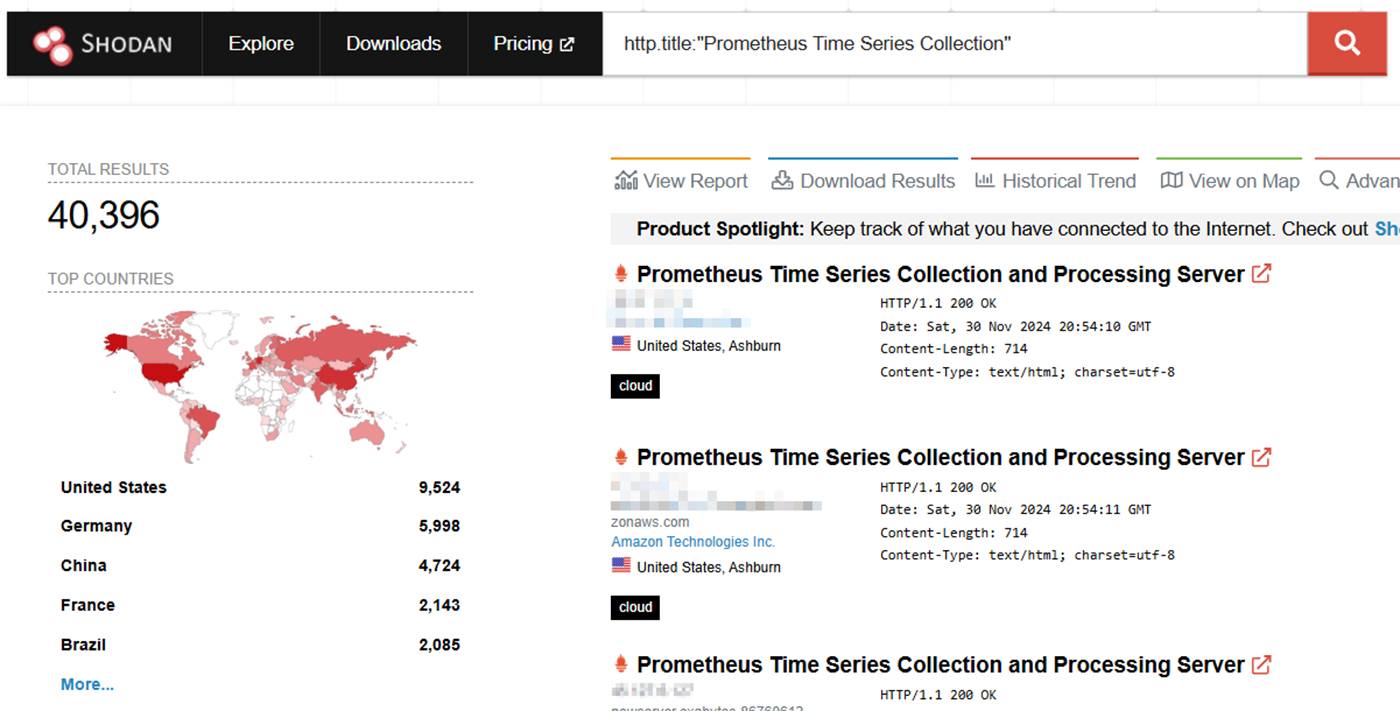Open the Downloads menu item
The height and width of the screenshot is (711, 1400).
pos(393,44)
